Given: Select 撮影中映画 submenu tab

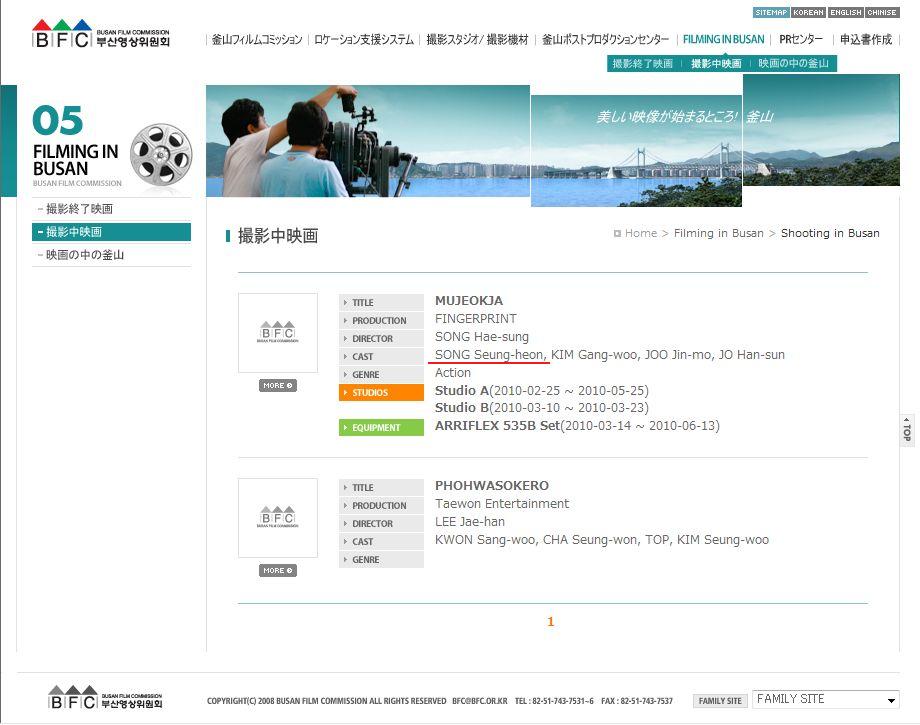Looking at the screenshot, I should (716, 63).
